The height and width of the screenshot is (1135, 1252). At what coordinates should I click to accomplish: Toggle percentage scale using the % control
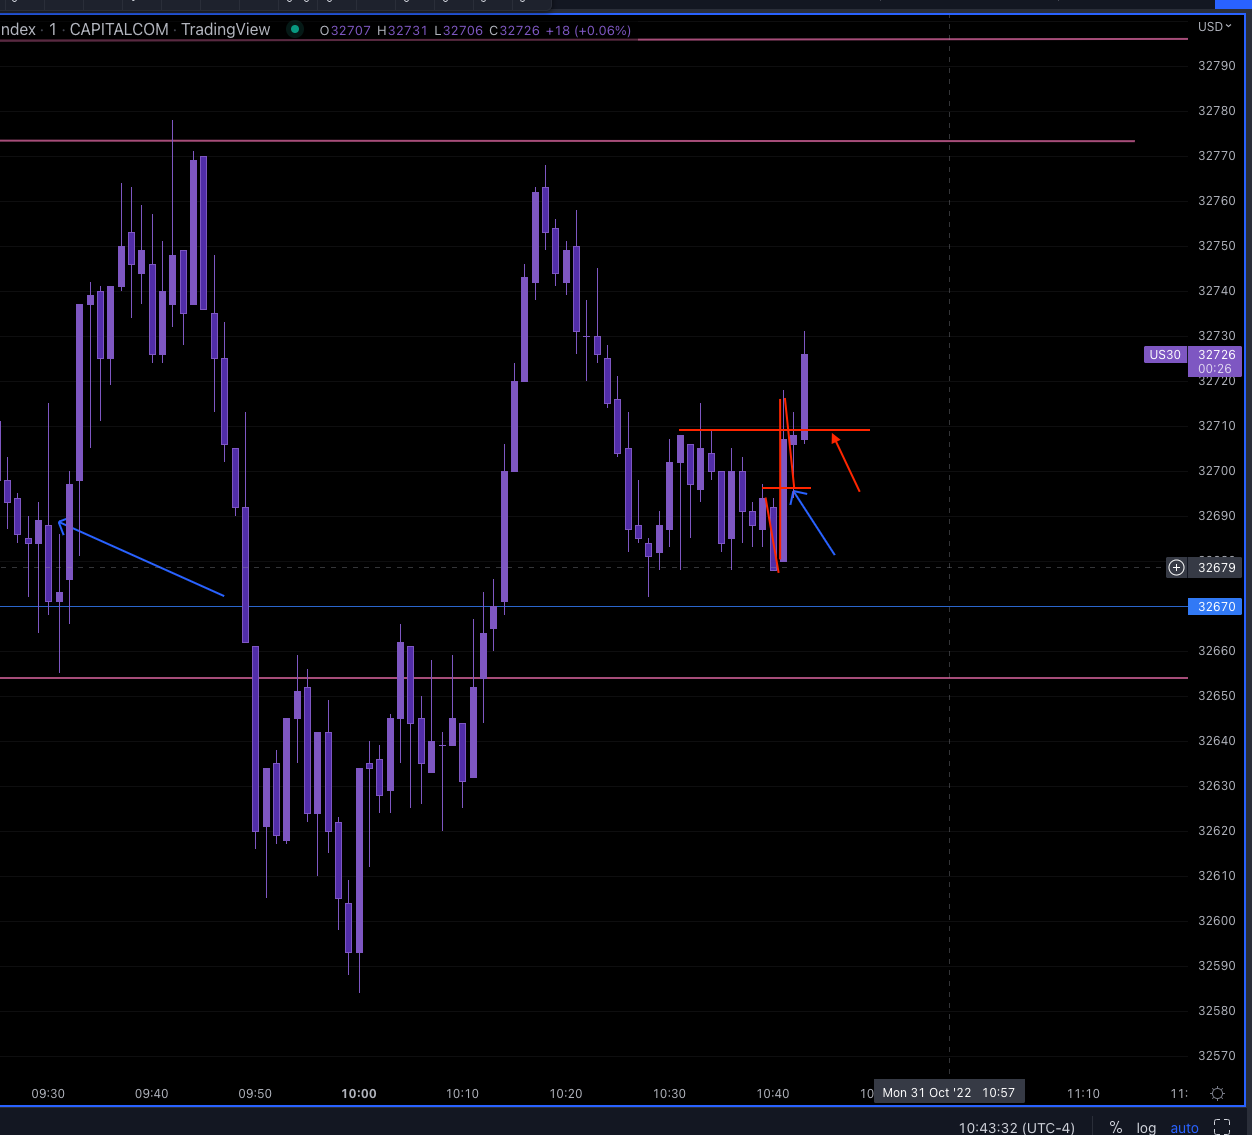point(1115,1127)
